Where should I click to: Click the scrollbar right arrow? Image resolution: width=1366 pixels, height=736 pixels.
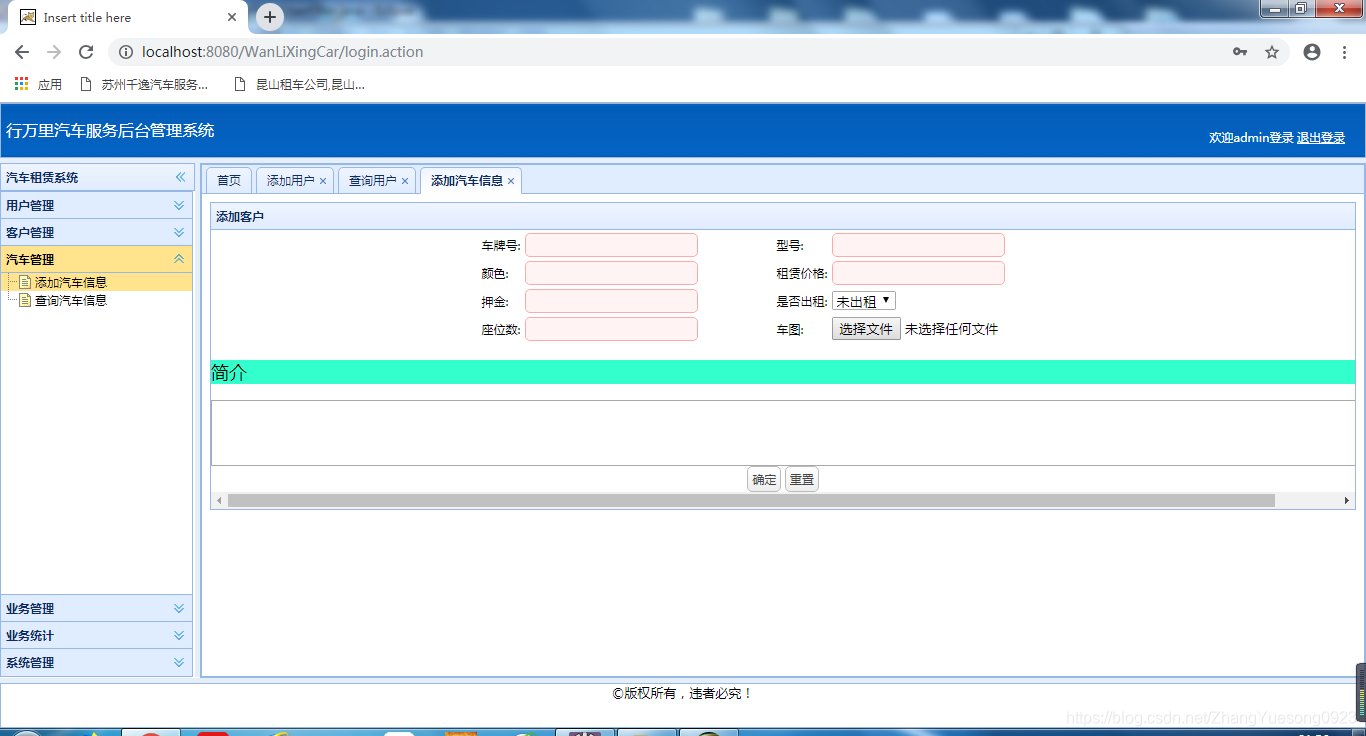(x=1347, y=500)
